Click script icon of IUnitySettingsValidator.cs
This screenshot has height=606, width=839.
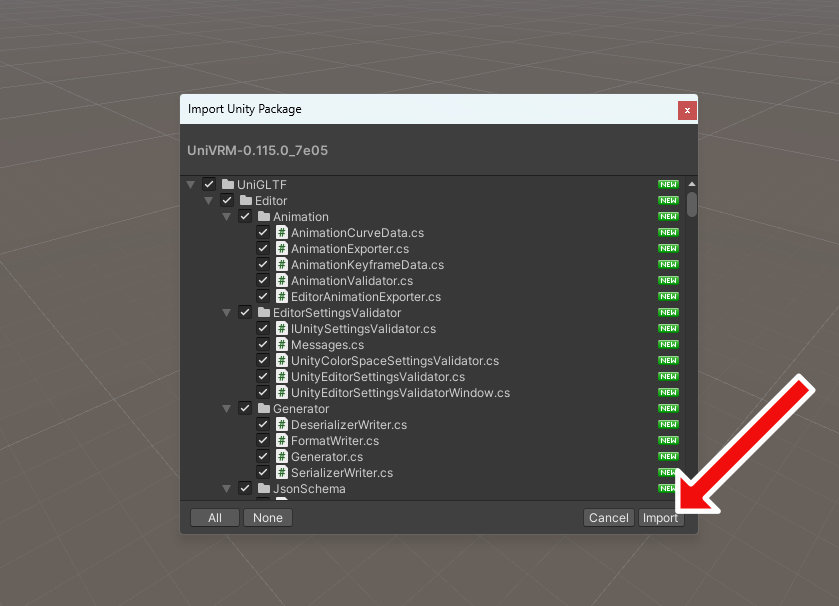tap(282, 328)
